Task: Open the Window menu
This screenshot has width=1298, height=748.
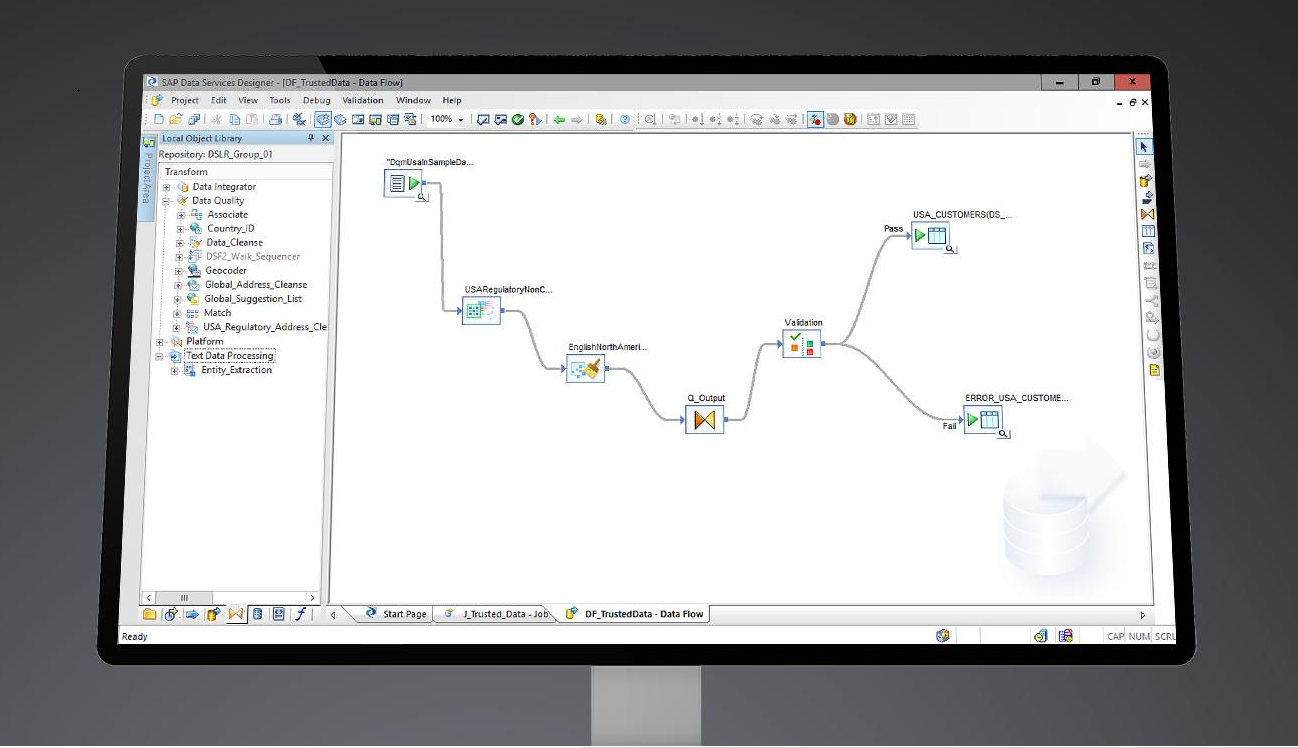Action: click(x=413, y=100)
